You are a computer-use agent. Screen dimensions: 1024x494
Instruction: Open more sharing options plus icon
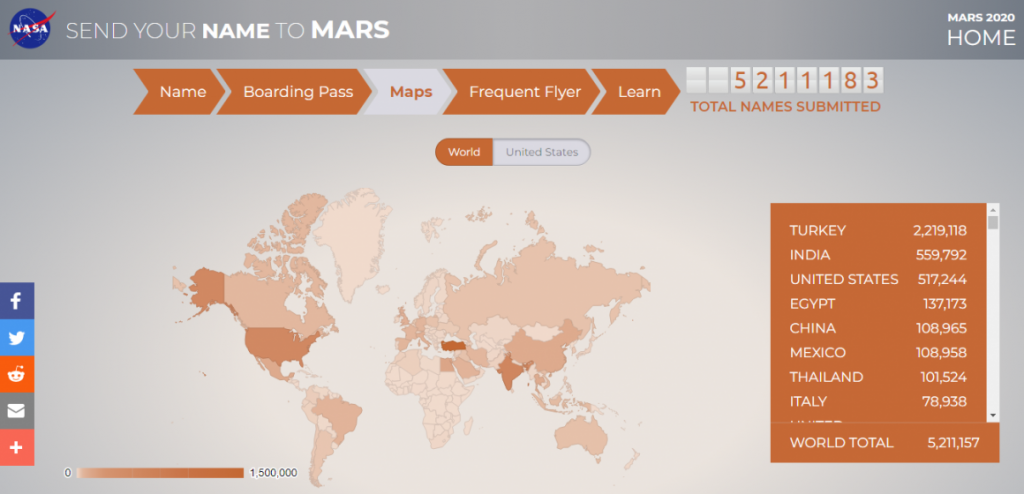(17, 447)
